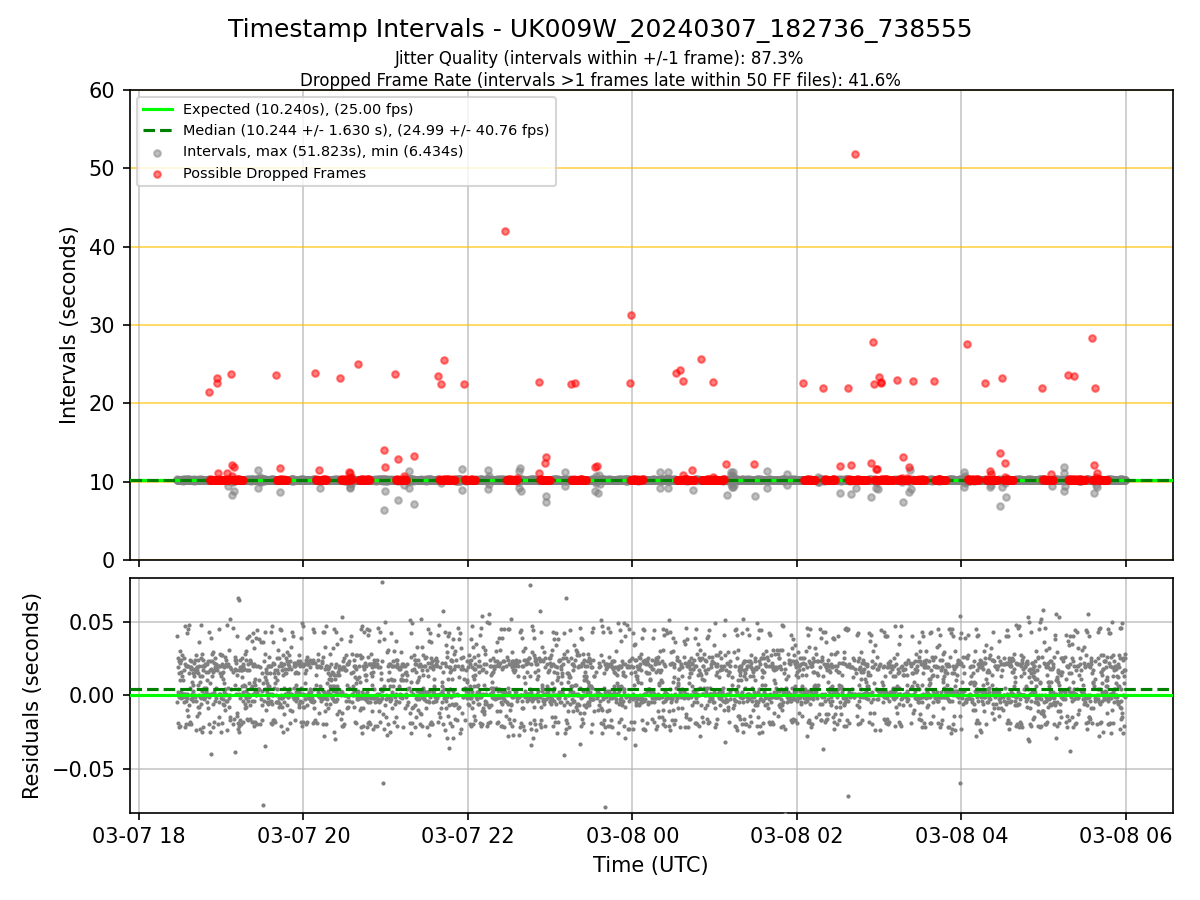Screen dimensions: 1200x900
Task: Click the "Residuals (seconds)" y-axis label
Action: pyautogui.click(x=32, y=696)
